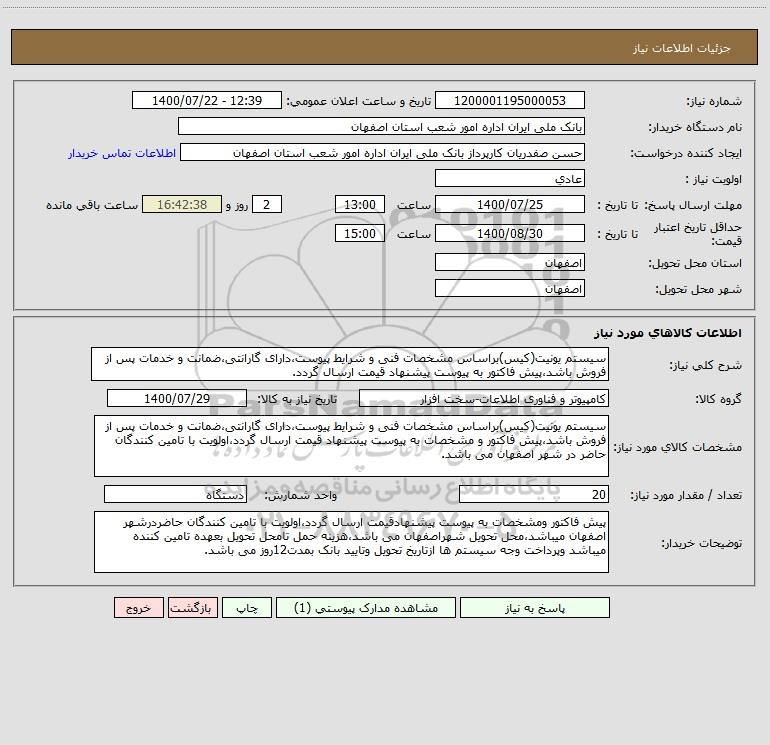Click the شماره نیاز label
770x745 pixels.
714,101
